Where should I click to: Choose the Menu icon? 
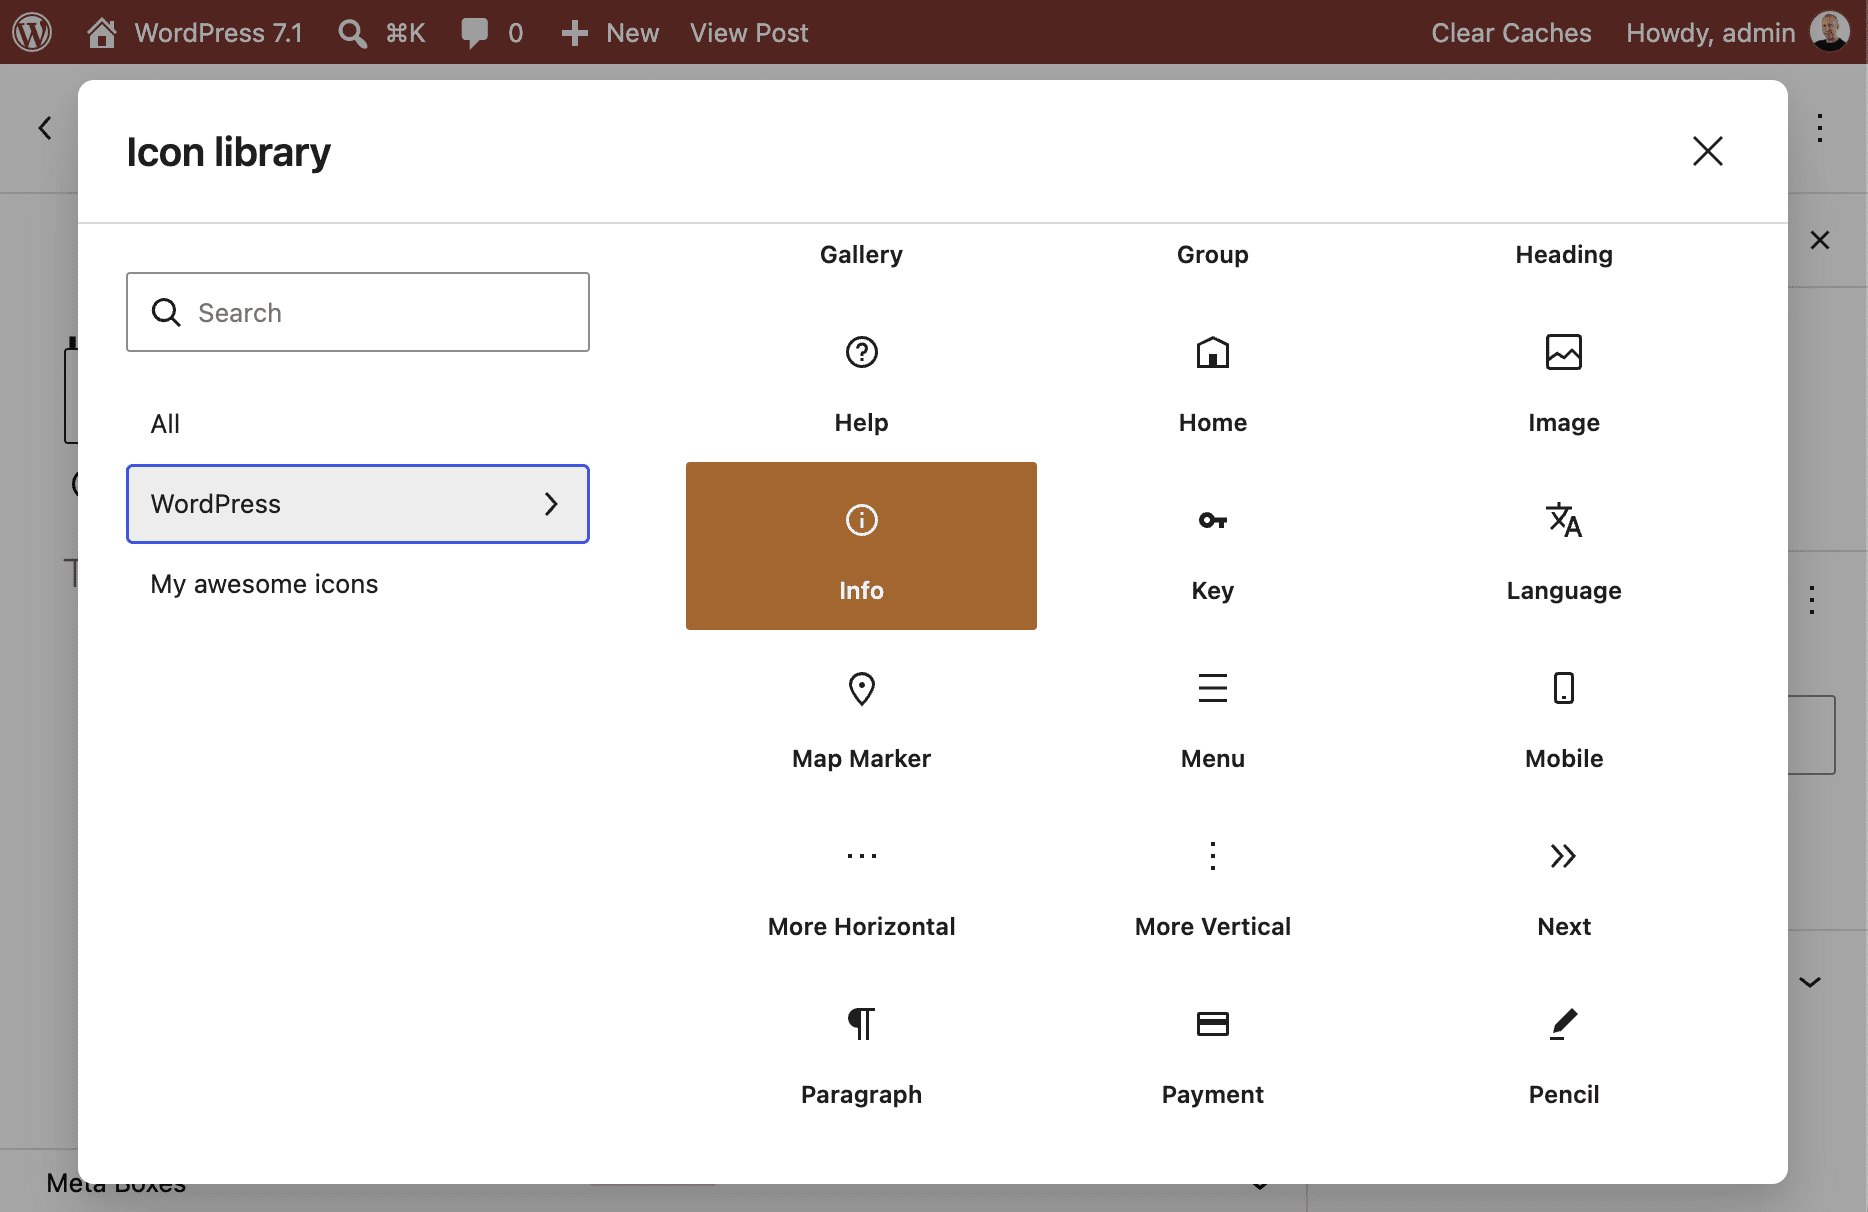[1212, 714]
